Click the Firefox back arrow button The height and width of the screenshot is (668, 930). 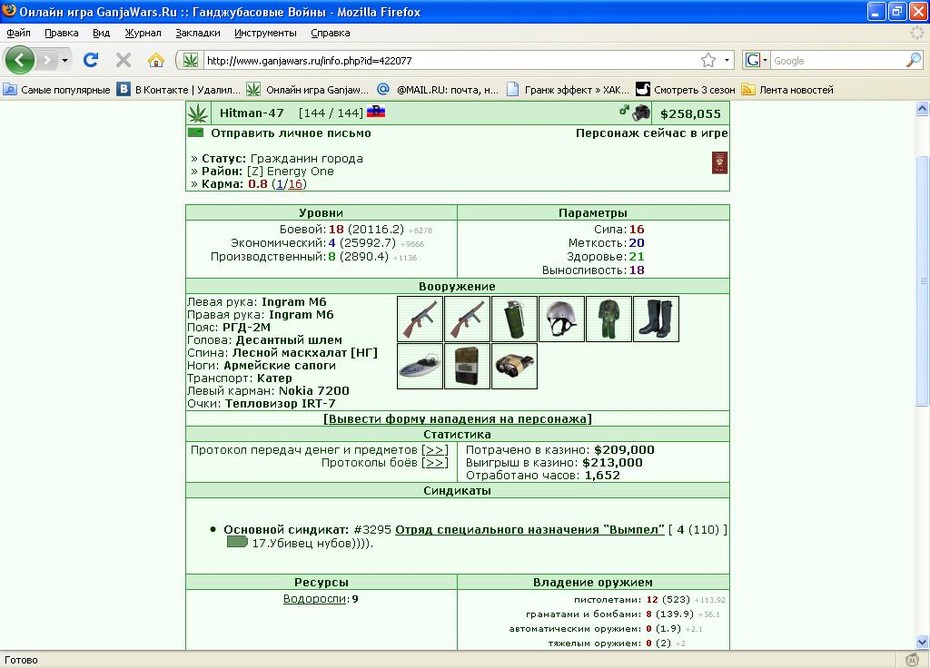pyautogui.click(x=20, y=60)
